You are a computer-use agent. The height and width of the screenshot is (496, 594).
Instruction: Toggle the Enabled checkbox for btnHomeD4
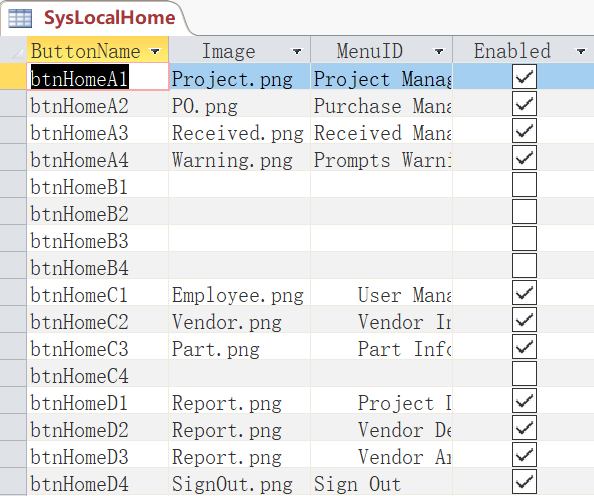tap(524, 481)
